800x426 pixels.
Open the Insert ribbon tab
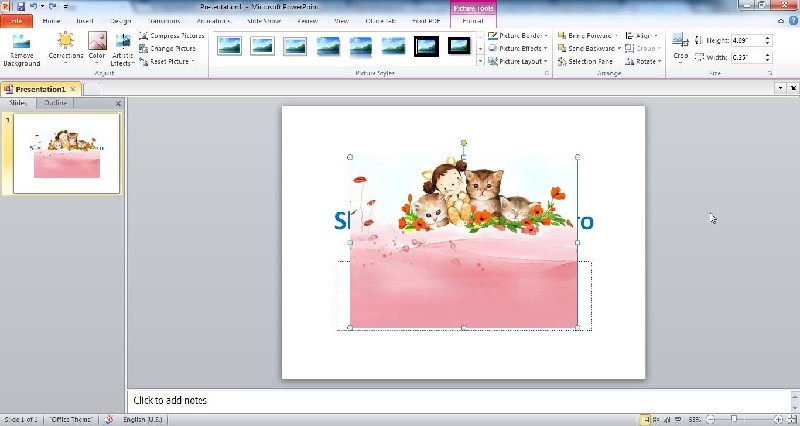(84, 20)
